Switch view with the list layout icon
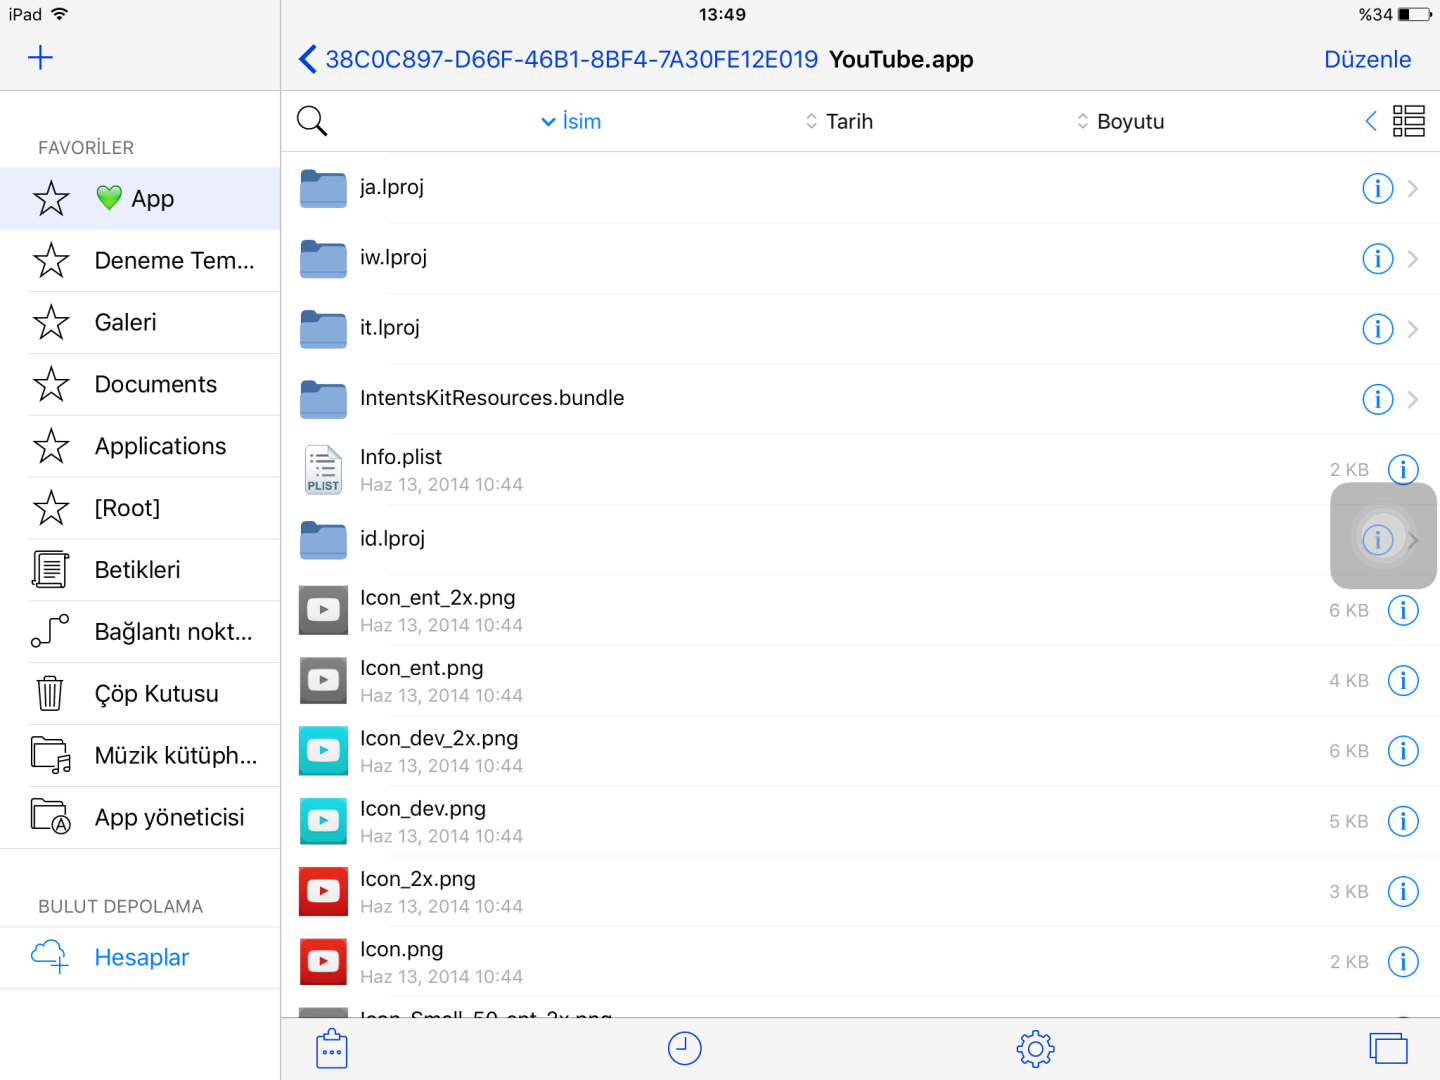Viewport: 1440px width, 1080px height. [x=1409, y=121]
